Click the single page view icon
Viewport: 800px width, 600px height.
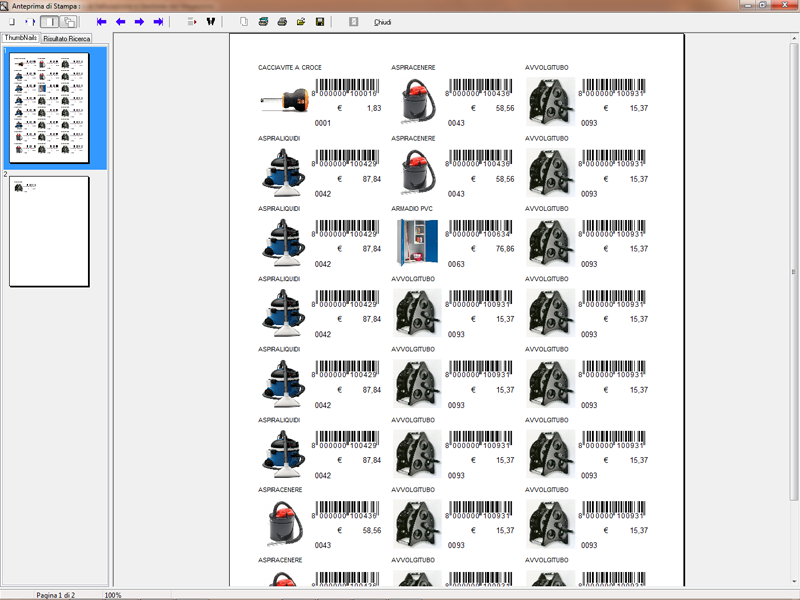pos(12,22)
